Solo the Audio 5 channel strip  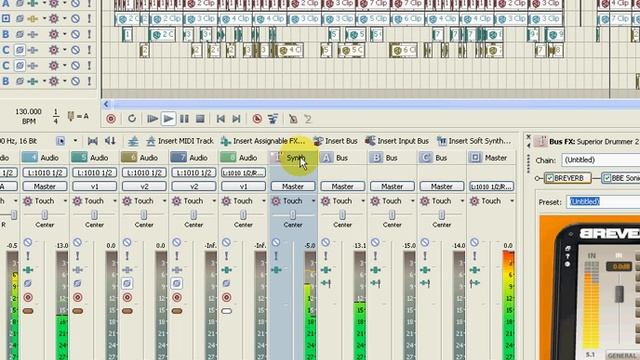78,256
